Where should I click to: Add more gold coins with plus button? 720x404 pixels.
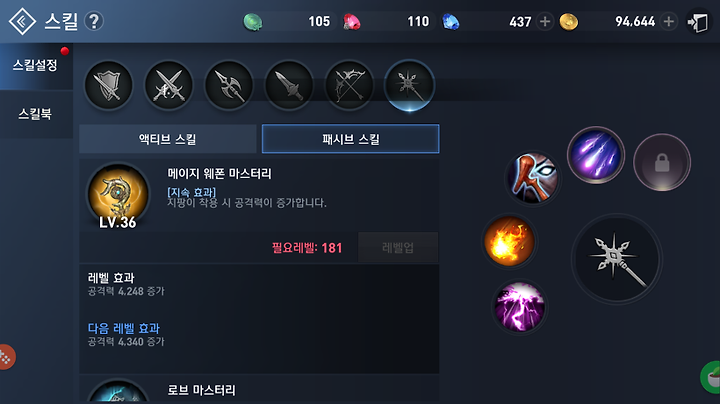click(x=669, y=21)
